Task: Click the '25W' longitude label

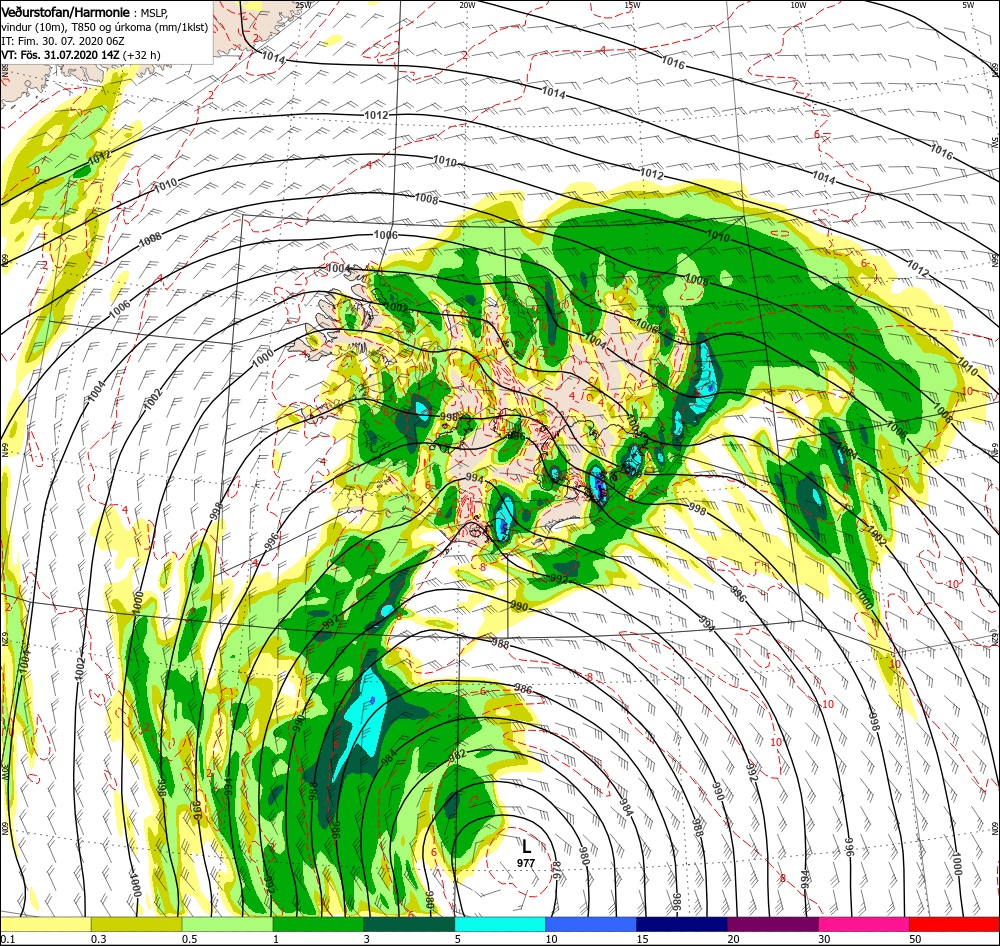Action: tap(303, 5)
